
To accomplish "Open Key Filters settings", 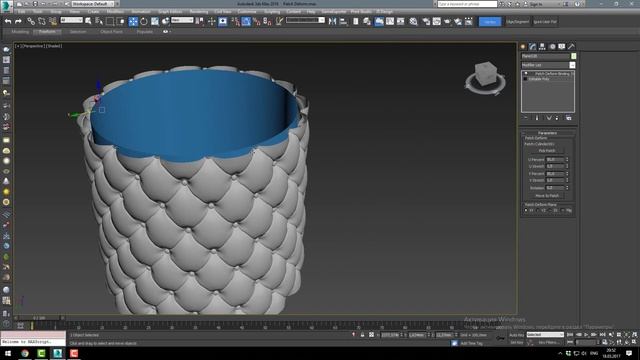I will tap(548, 342).
